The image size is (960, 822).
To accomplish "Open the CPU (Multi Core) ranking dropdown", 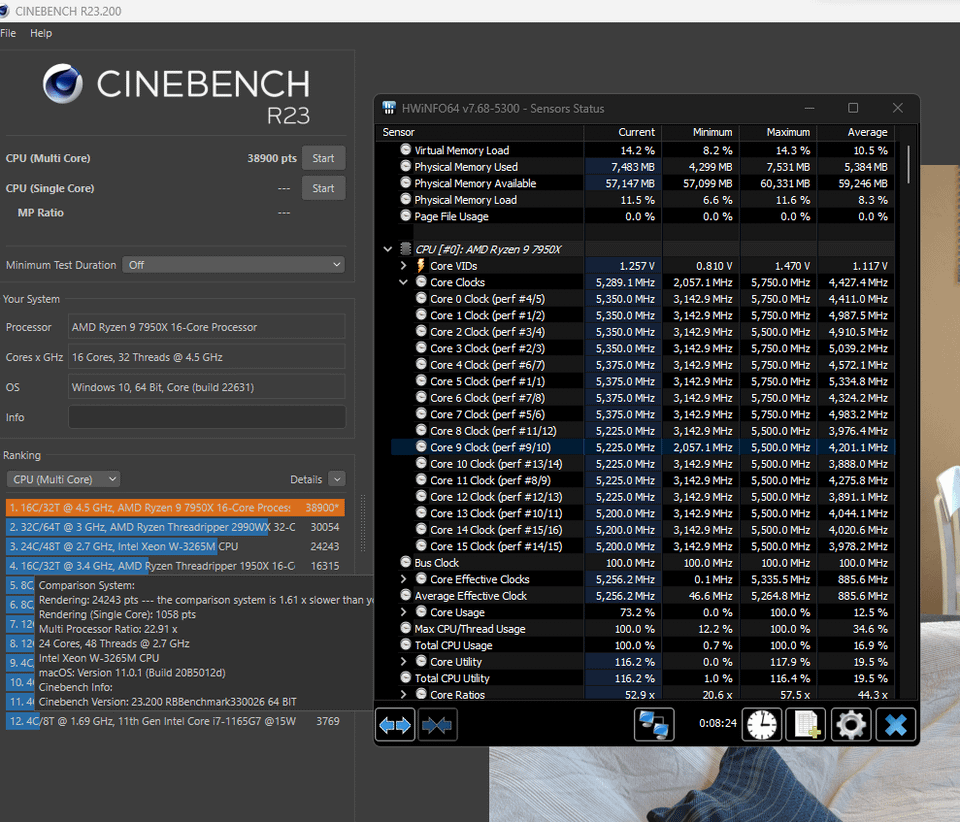I will click(x=64, y=479).
